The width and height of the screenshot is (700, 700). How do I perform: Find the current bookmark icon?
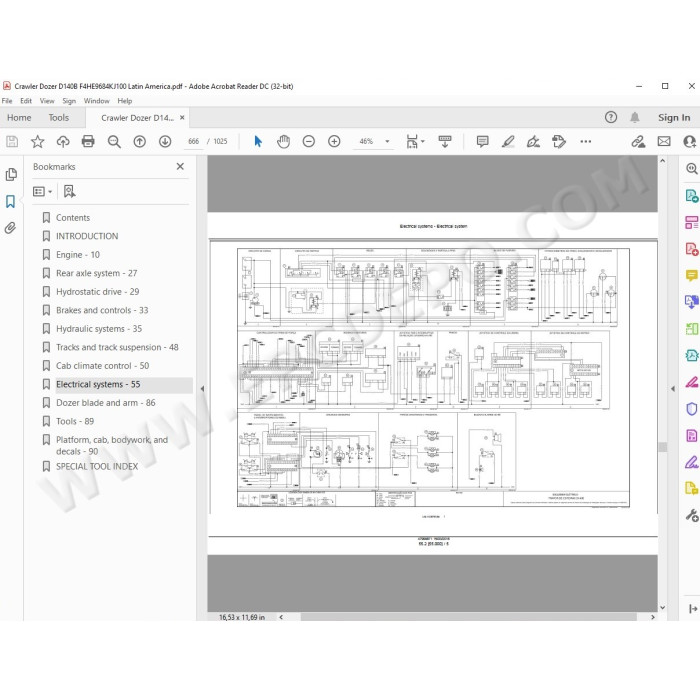coord(69,192)
